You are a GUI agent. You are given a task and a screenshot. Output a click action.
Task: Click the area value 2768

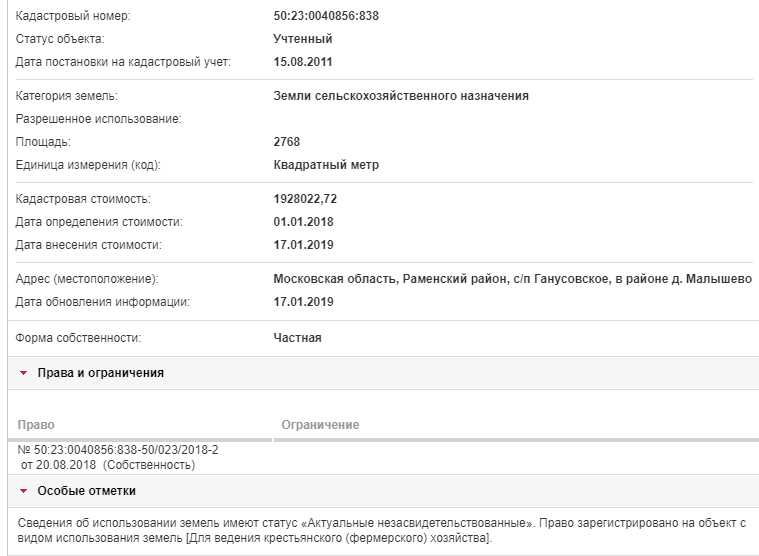click(x=287, y=142)
